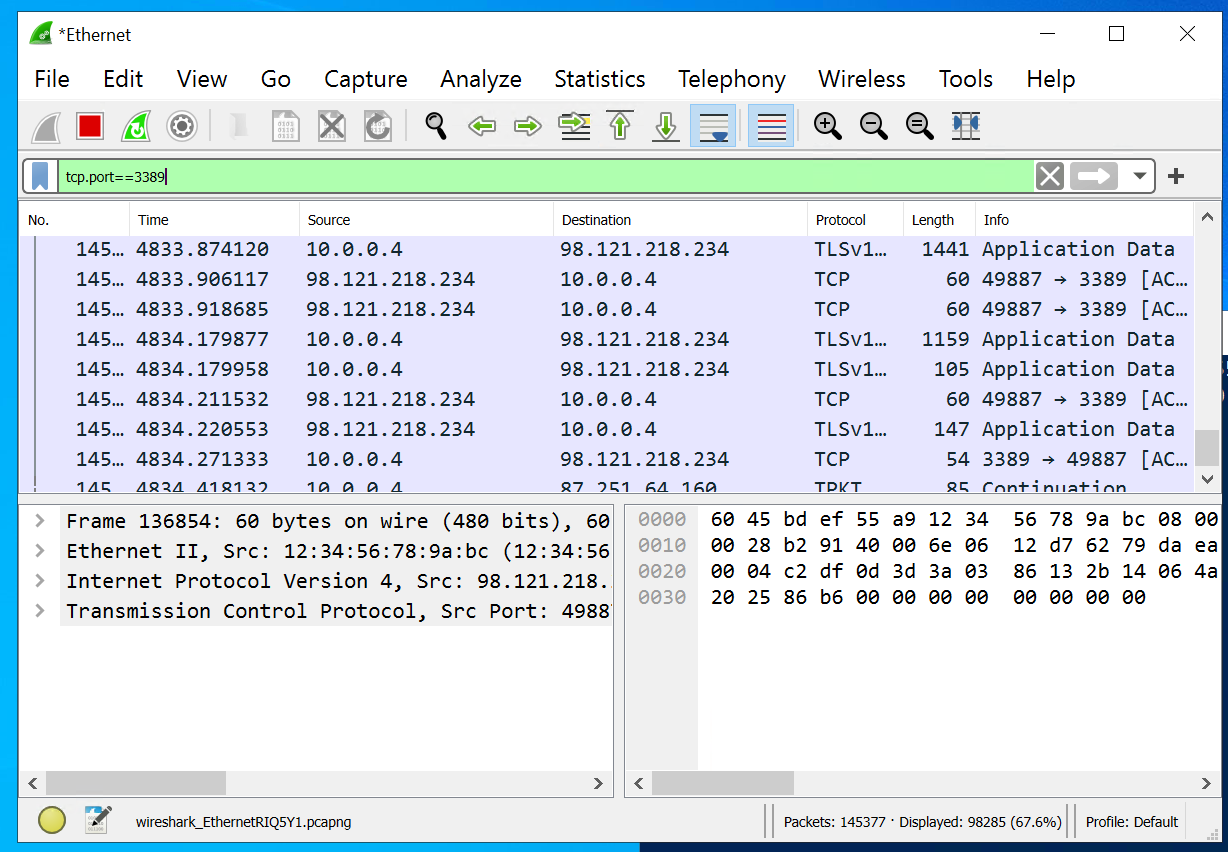The height and width of the screenshot is (852, 1228).
Task: Go to the last packet
Action: coord(665,126)
